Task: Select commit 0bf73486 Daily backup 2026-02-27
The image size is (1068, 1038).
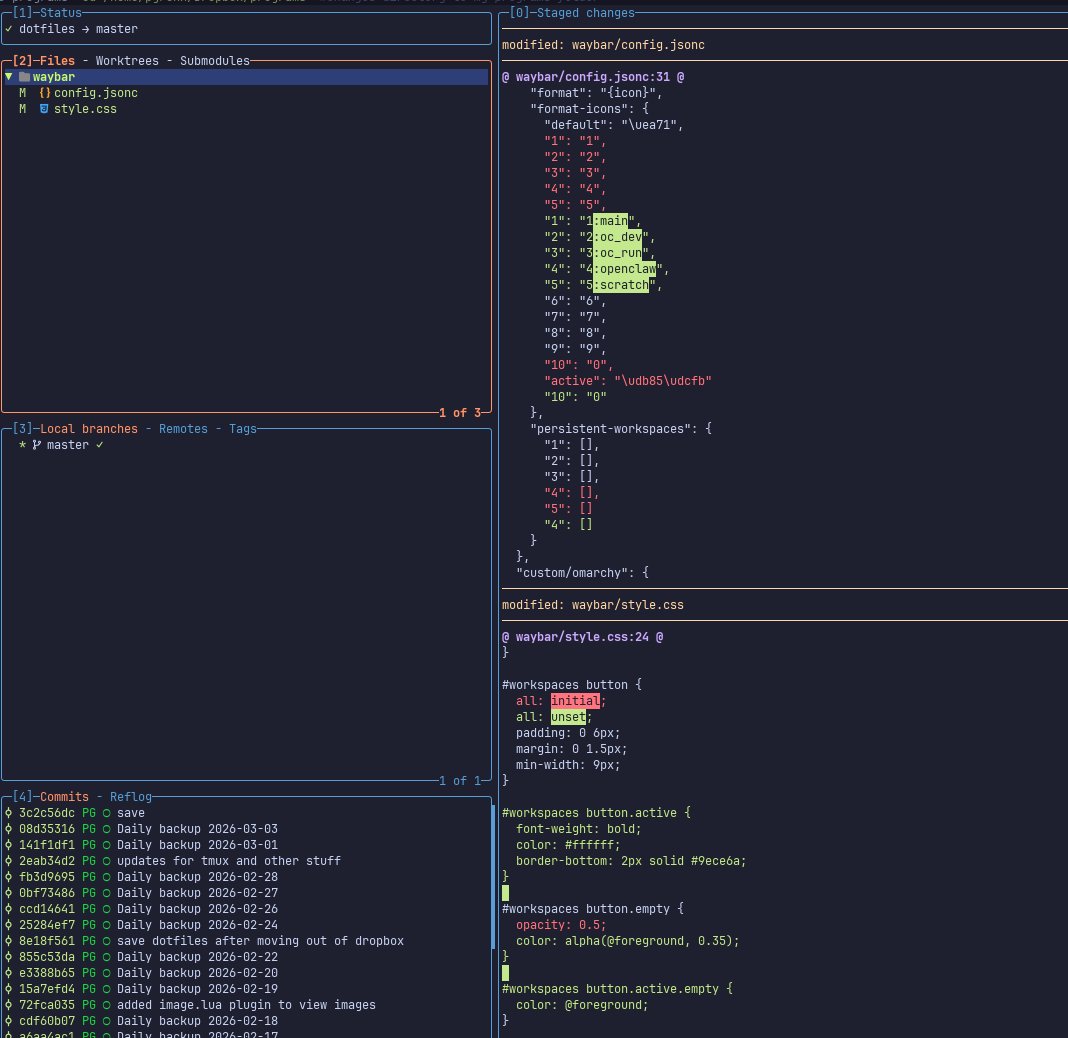Action: (246, 894)
